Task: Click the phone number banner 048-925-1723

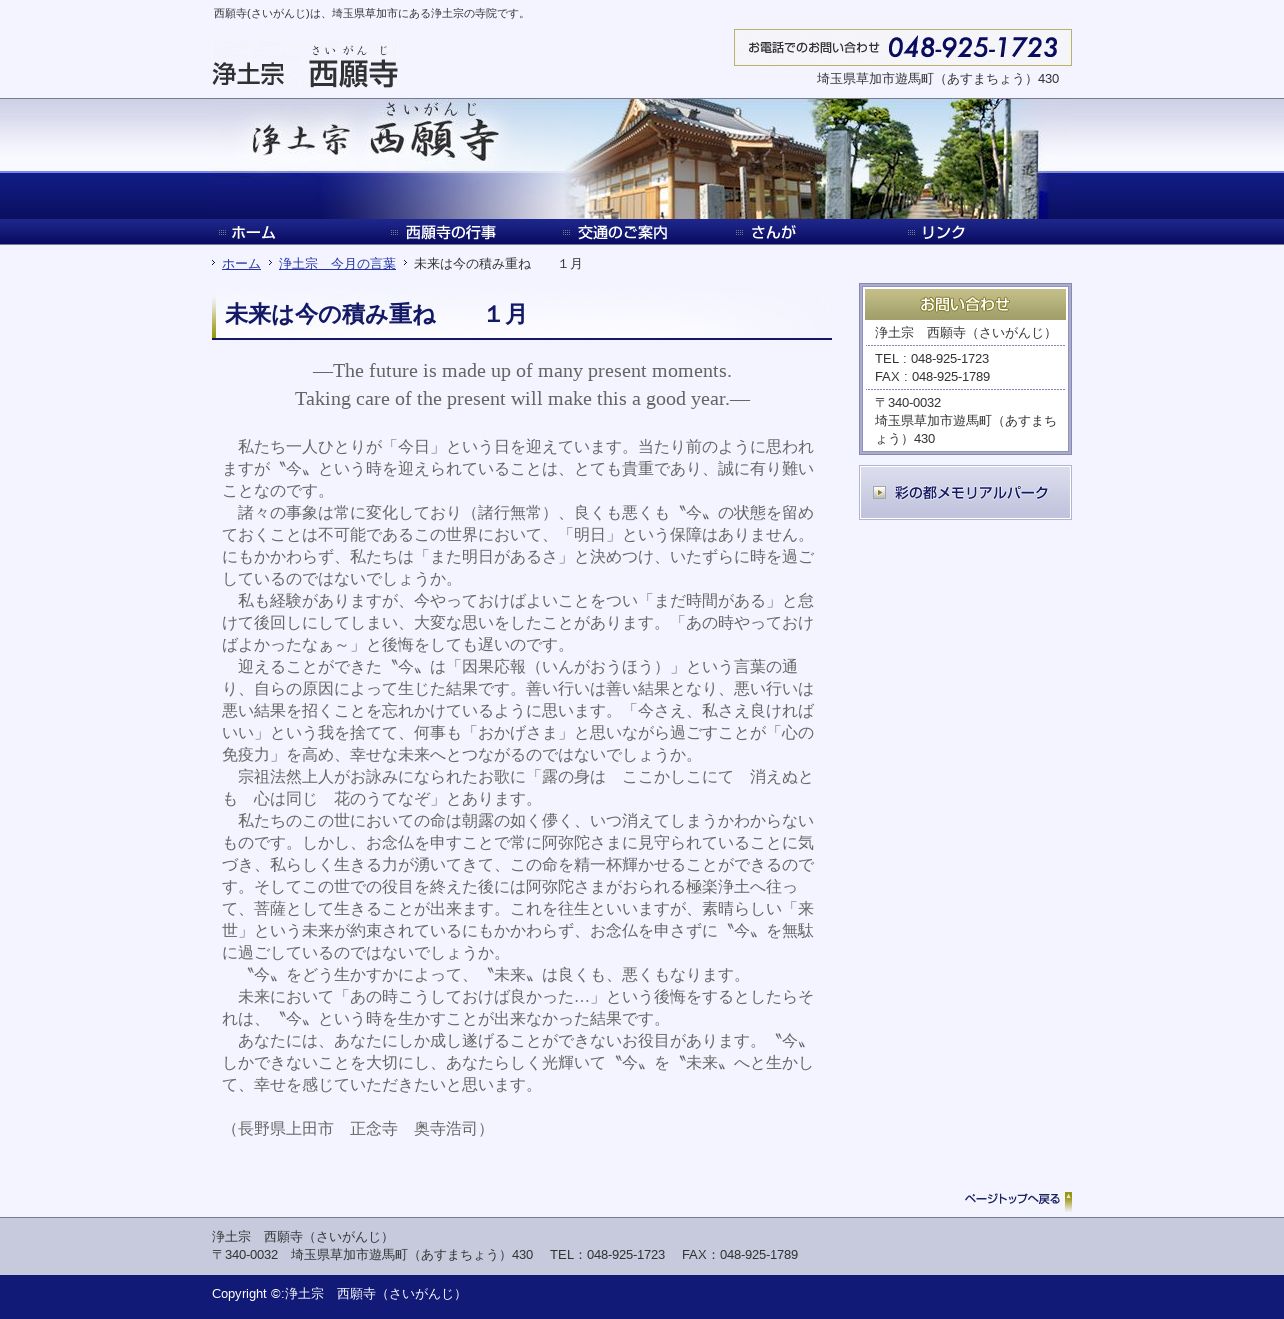Action: coord(903,47)
